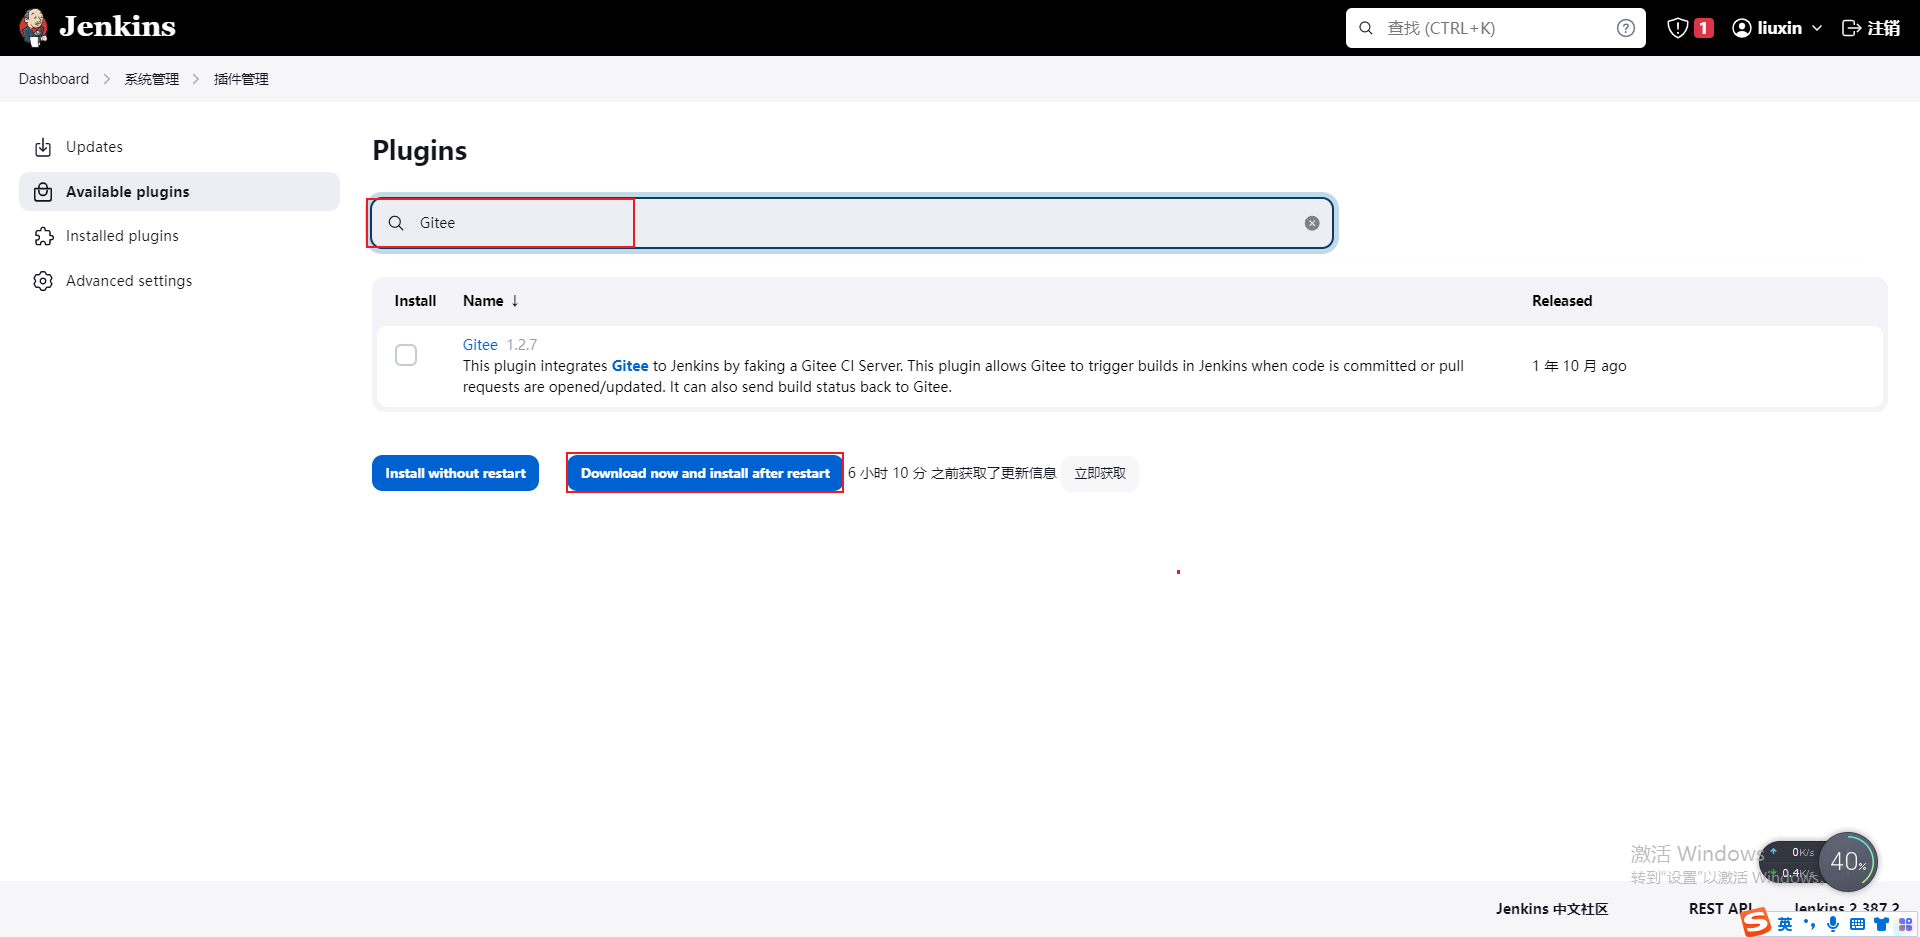Toggle the 英 language mode in IME bar

[x=1785, y=924]
